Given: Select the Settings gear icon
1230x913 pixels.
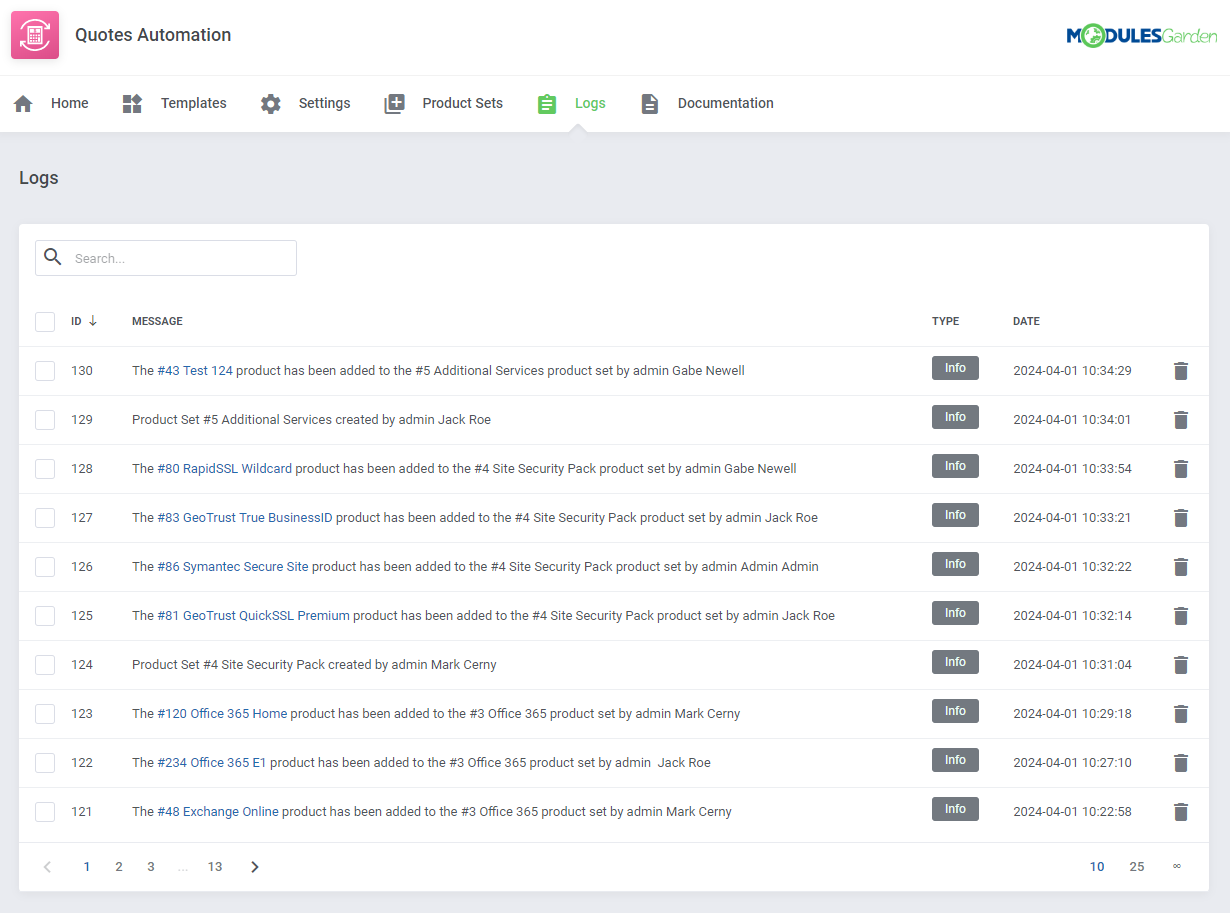Looking at the screenshot, I should [x=270, y=102].
